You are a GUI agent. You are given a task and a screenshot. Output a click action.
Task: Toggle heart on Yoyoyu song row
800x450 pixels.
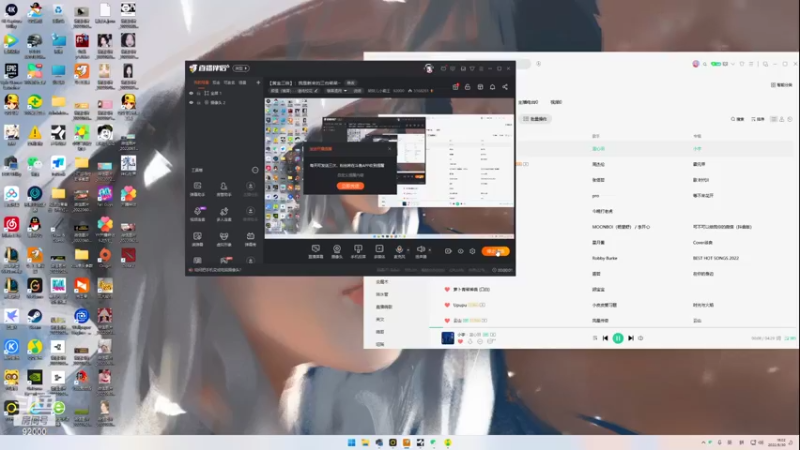(x=447, y=305)
